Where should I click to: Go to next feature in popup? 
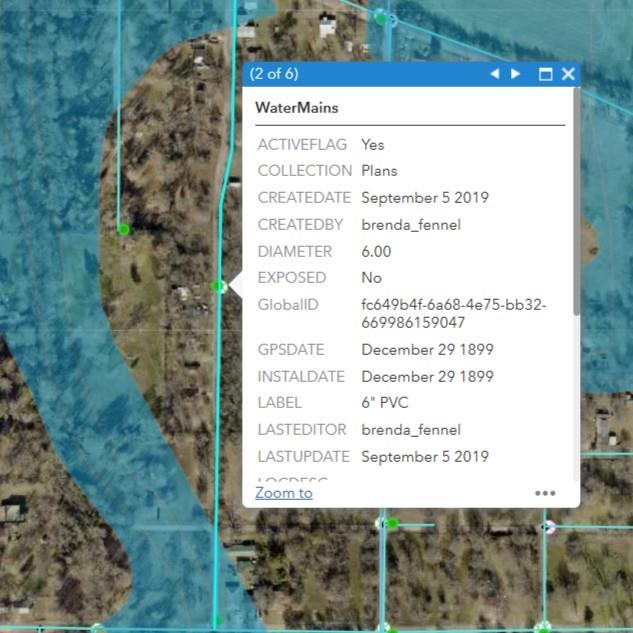[x=516, y=74]
